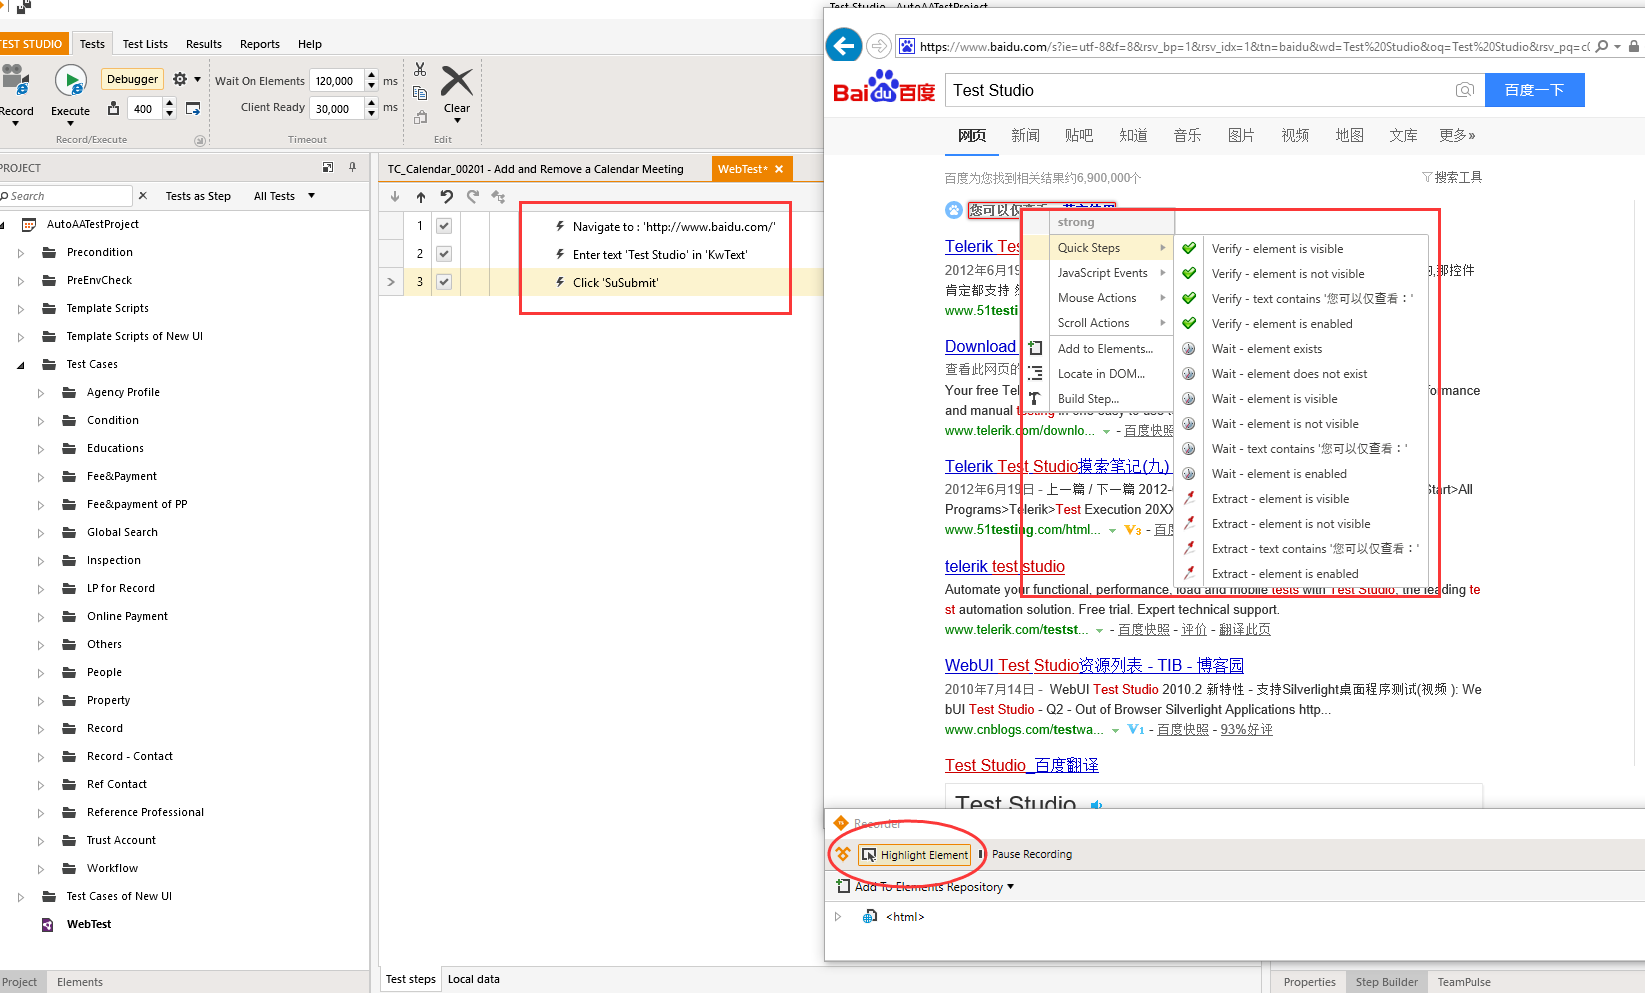Expand the <html> DOM node
This screenshot has height=993, width=1645.
coord(838,916)
